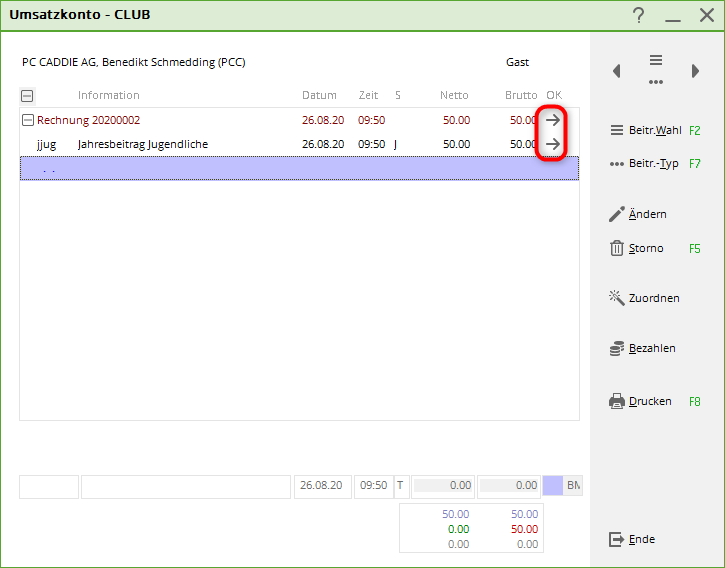Click the article code input field
725x568 pixels.
tap(49, 487)
